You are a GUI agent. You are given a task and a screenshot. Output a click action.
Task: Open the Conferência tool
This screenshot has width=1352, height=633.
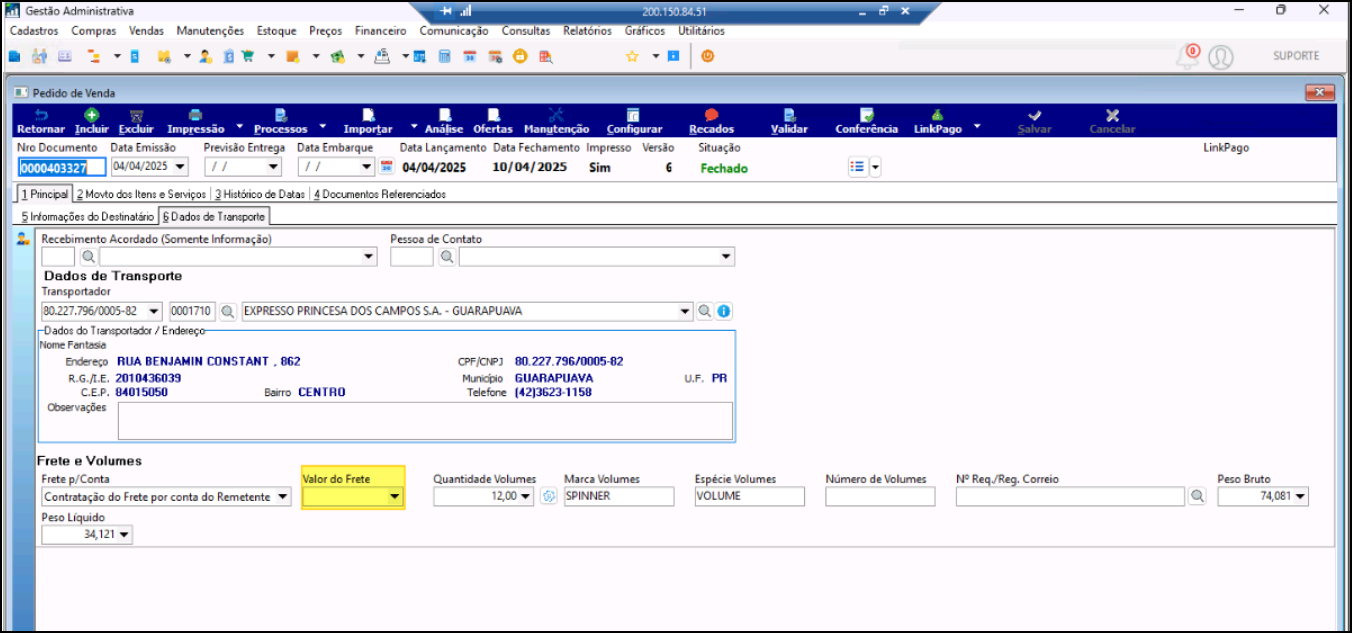(867, 121)
